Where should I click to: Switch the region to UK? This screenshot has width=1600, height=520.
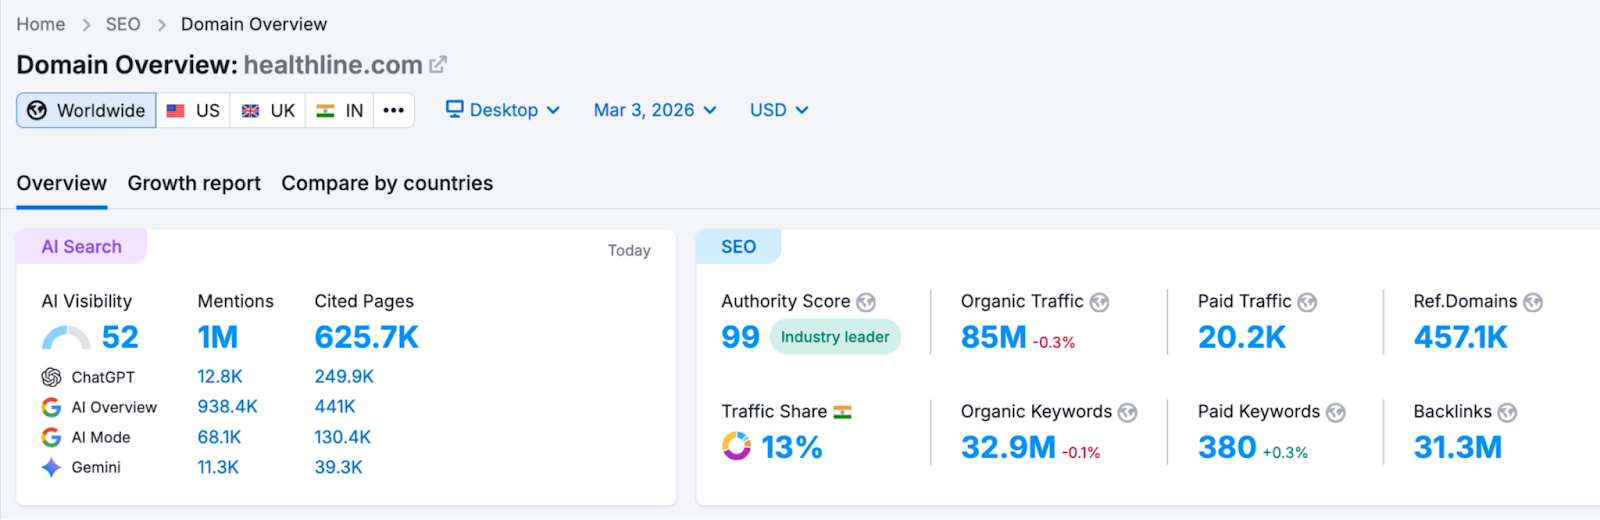[x=268, y=110]
